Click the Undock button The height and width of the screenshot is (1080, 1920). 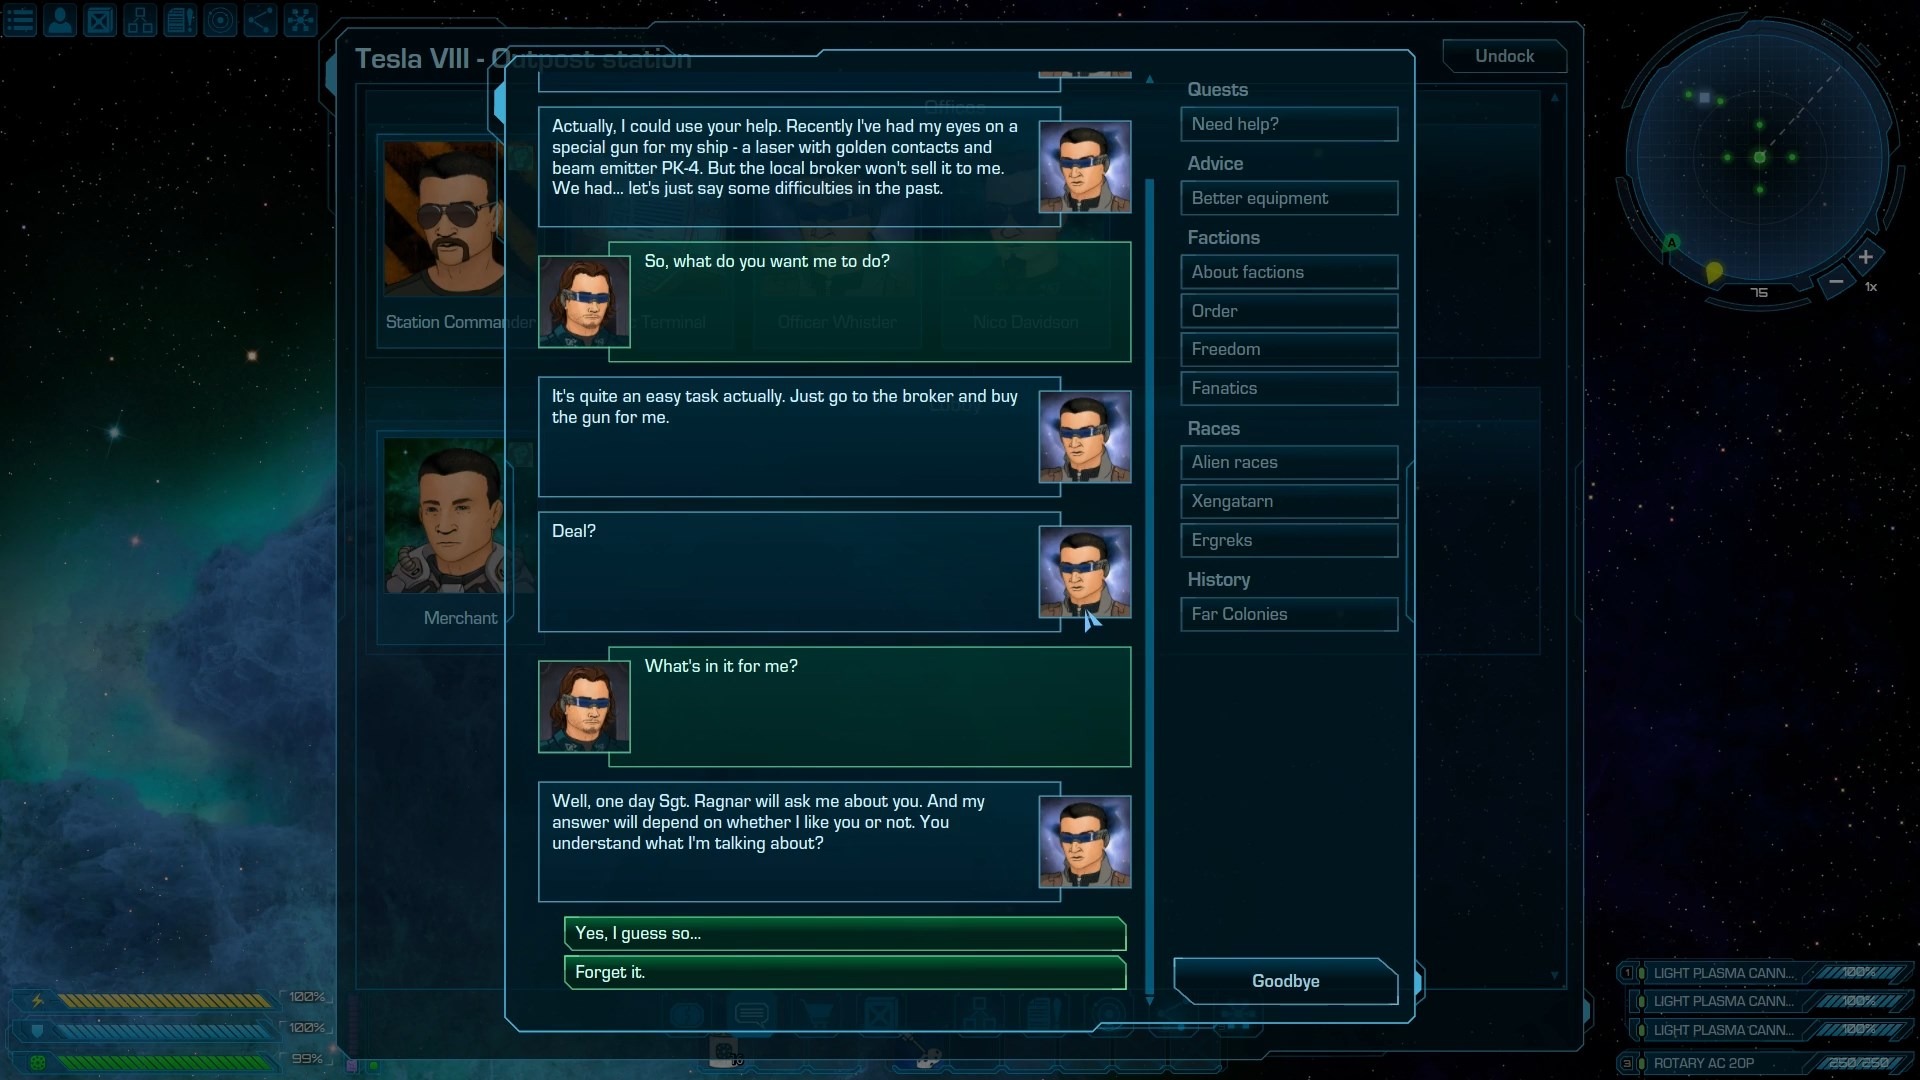point(1504,56)
